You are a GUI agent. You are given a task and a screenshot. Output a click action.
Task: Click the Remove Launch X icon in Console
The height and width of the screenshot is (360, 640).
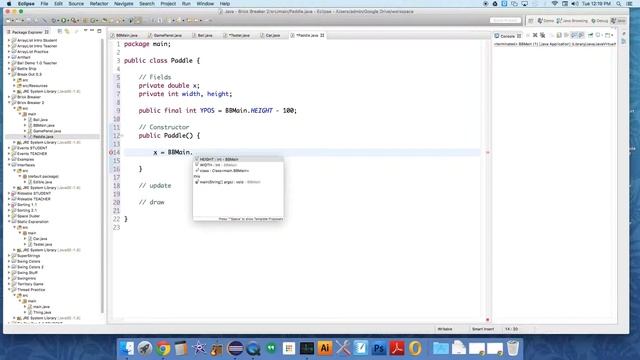pyautogui.click(x=535, y=36)
